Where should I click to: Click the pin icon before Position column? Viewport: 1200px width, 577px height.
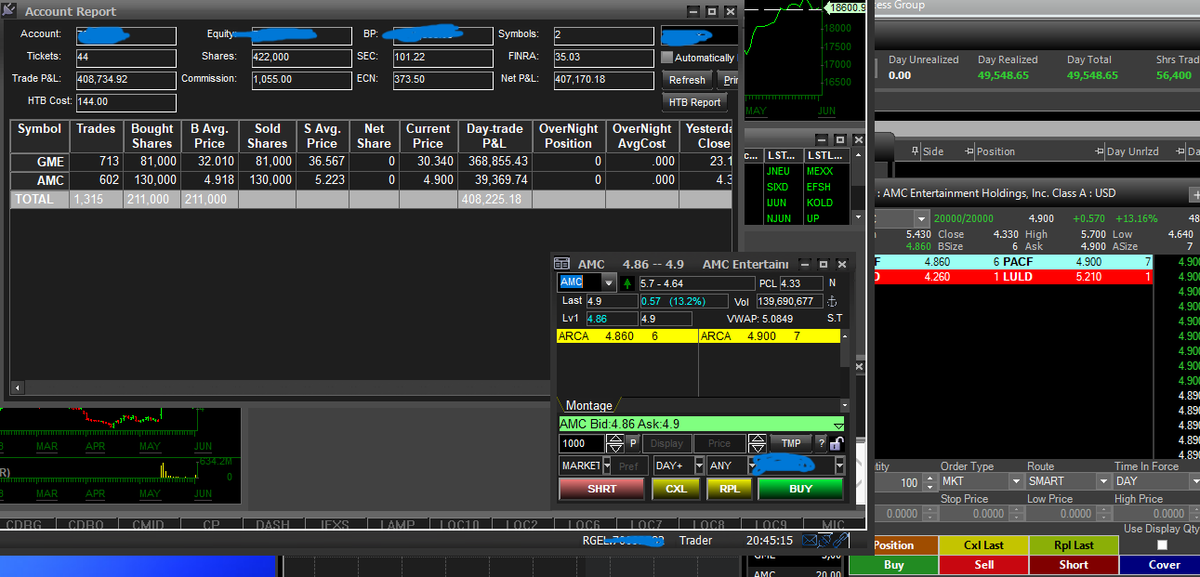tap(969, 152)
